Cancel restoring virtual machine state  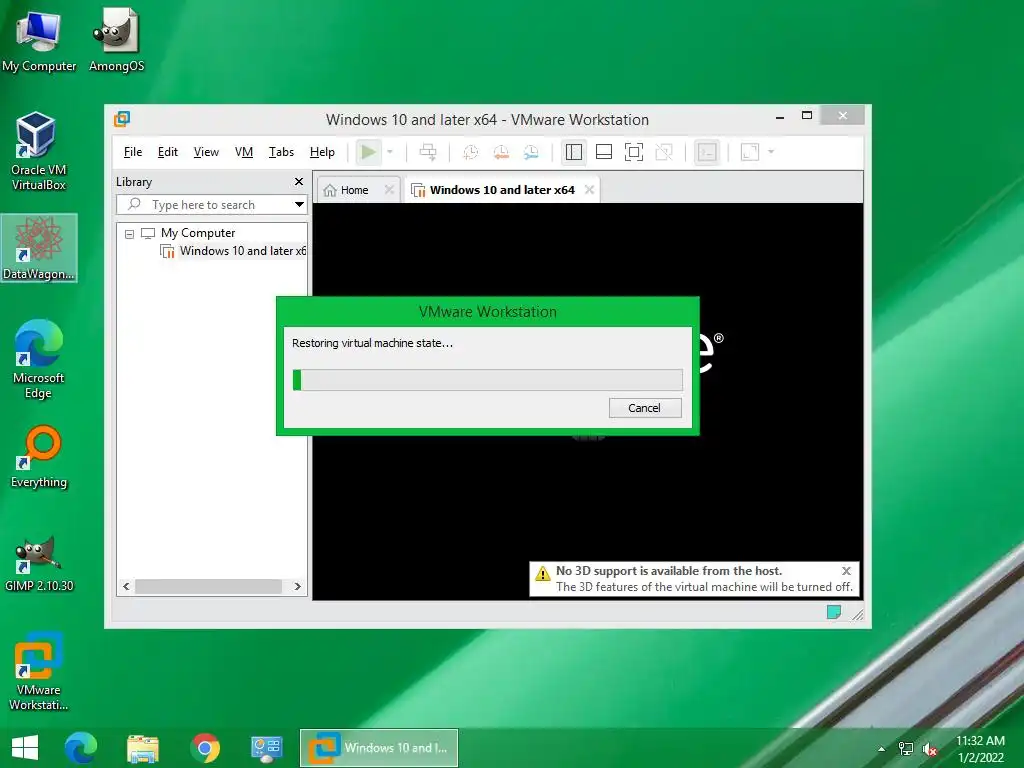click(x=645, y=408)
